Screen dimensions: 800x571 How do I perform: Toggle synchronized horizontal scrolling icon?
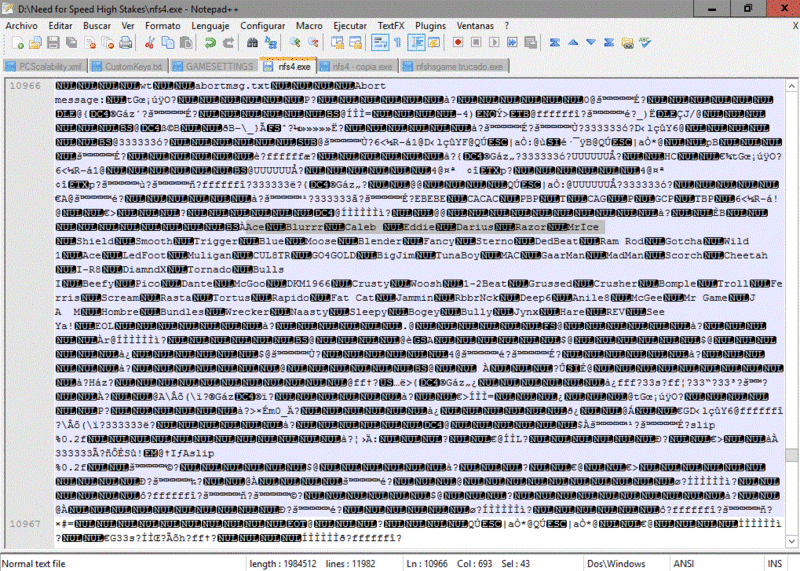click(x=355, y=43)
